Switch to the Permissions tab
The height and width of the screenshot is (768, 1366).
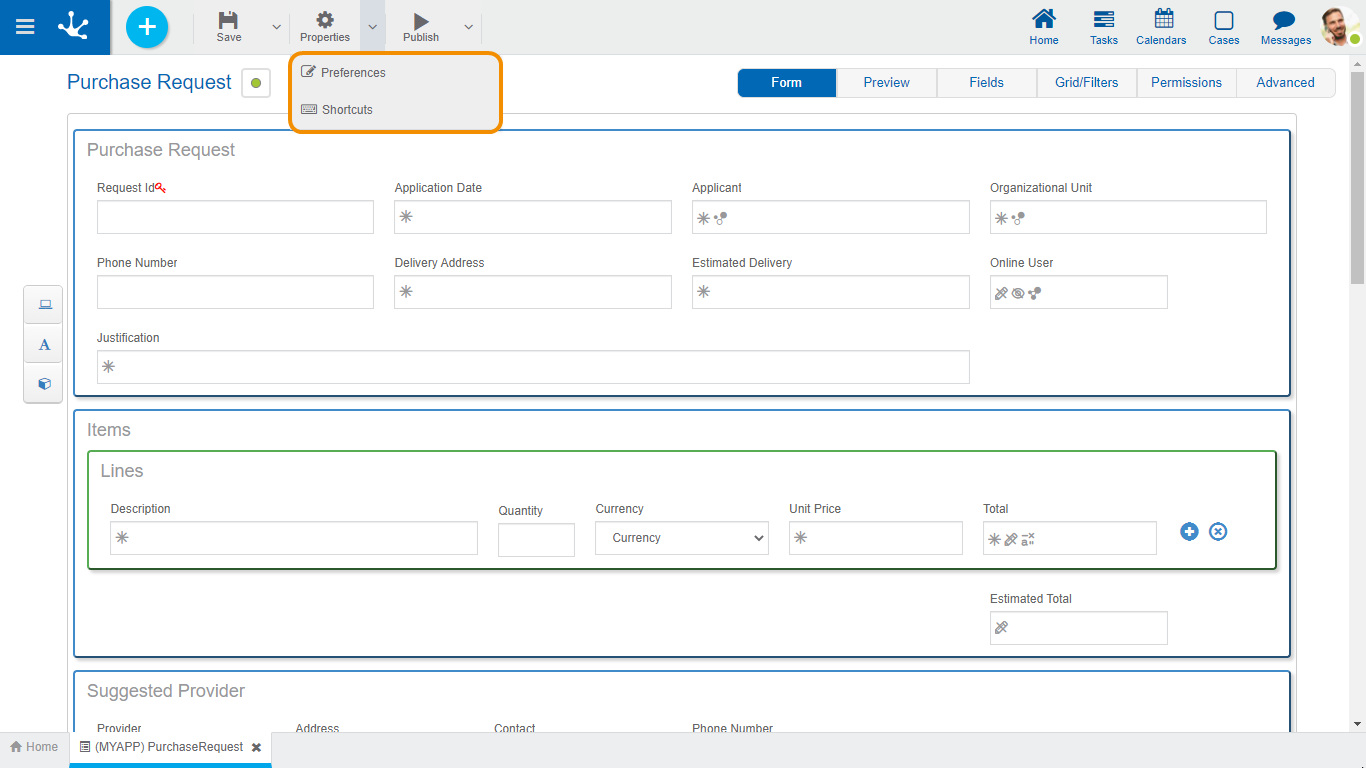click(1187, 83)
